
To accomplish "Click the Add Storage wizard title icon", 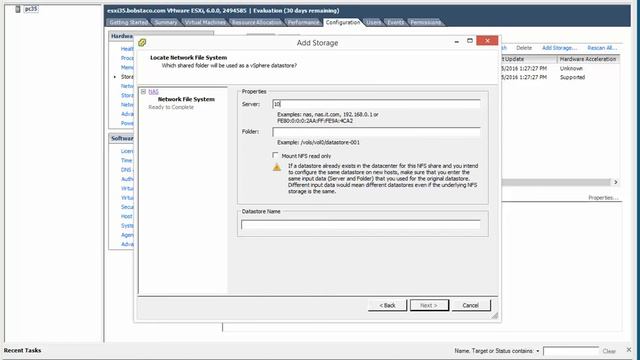I will [142, 42].
